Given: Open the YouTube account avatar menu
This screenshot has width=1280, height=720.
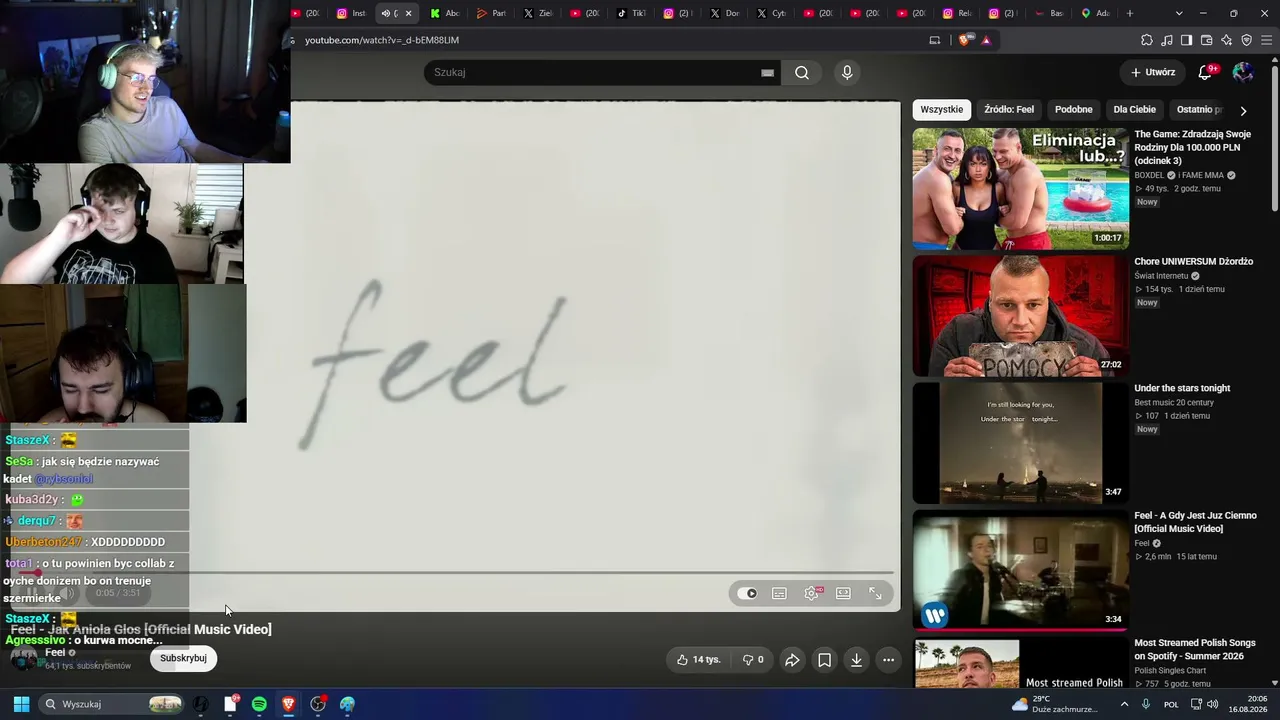Looking at the screenshot, I should pos(1243,72).
